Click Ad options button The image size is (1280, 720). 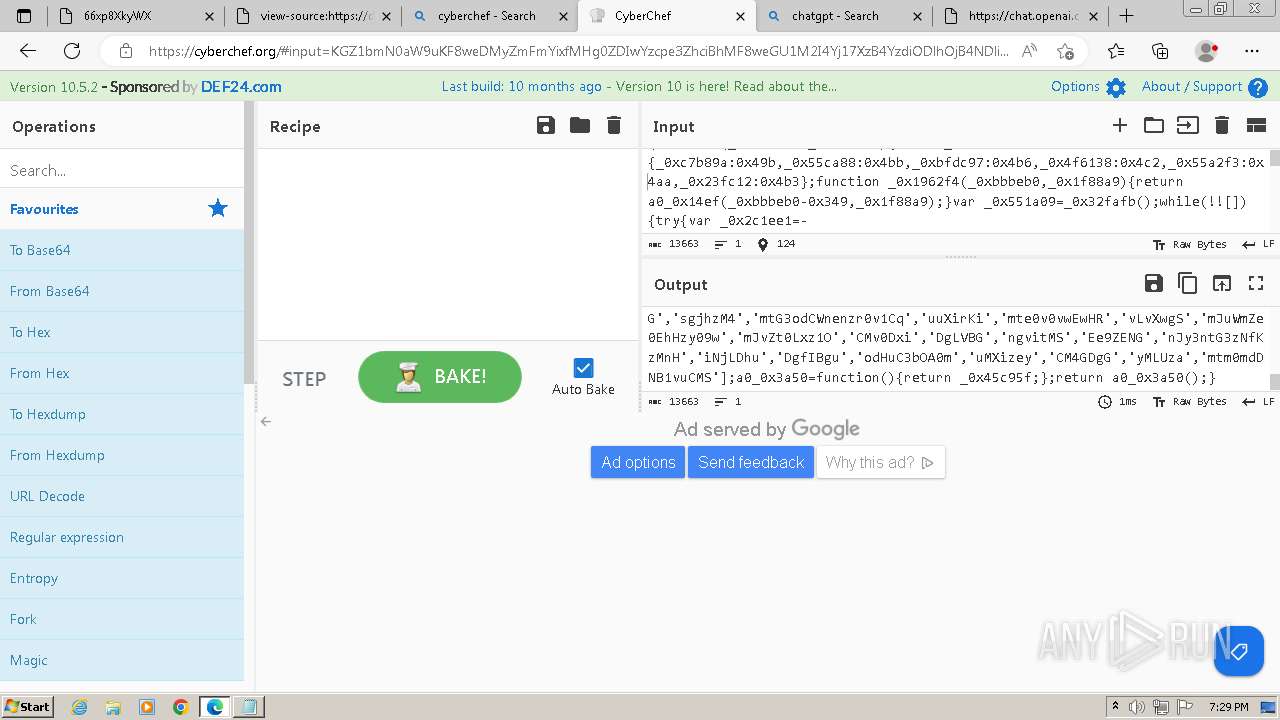638,462
